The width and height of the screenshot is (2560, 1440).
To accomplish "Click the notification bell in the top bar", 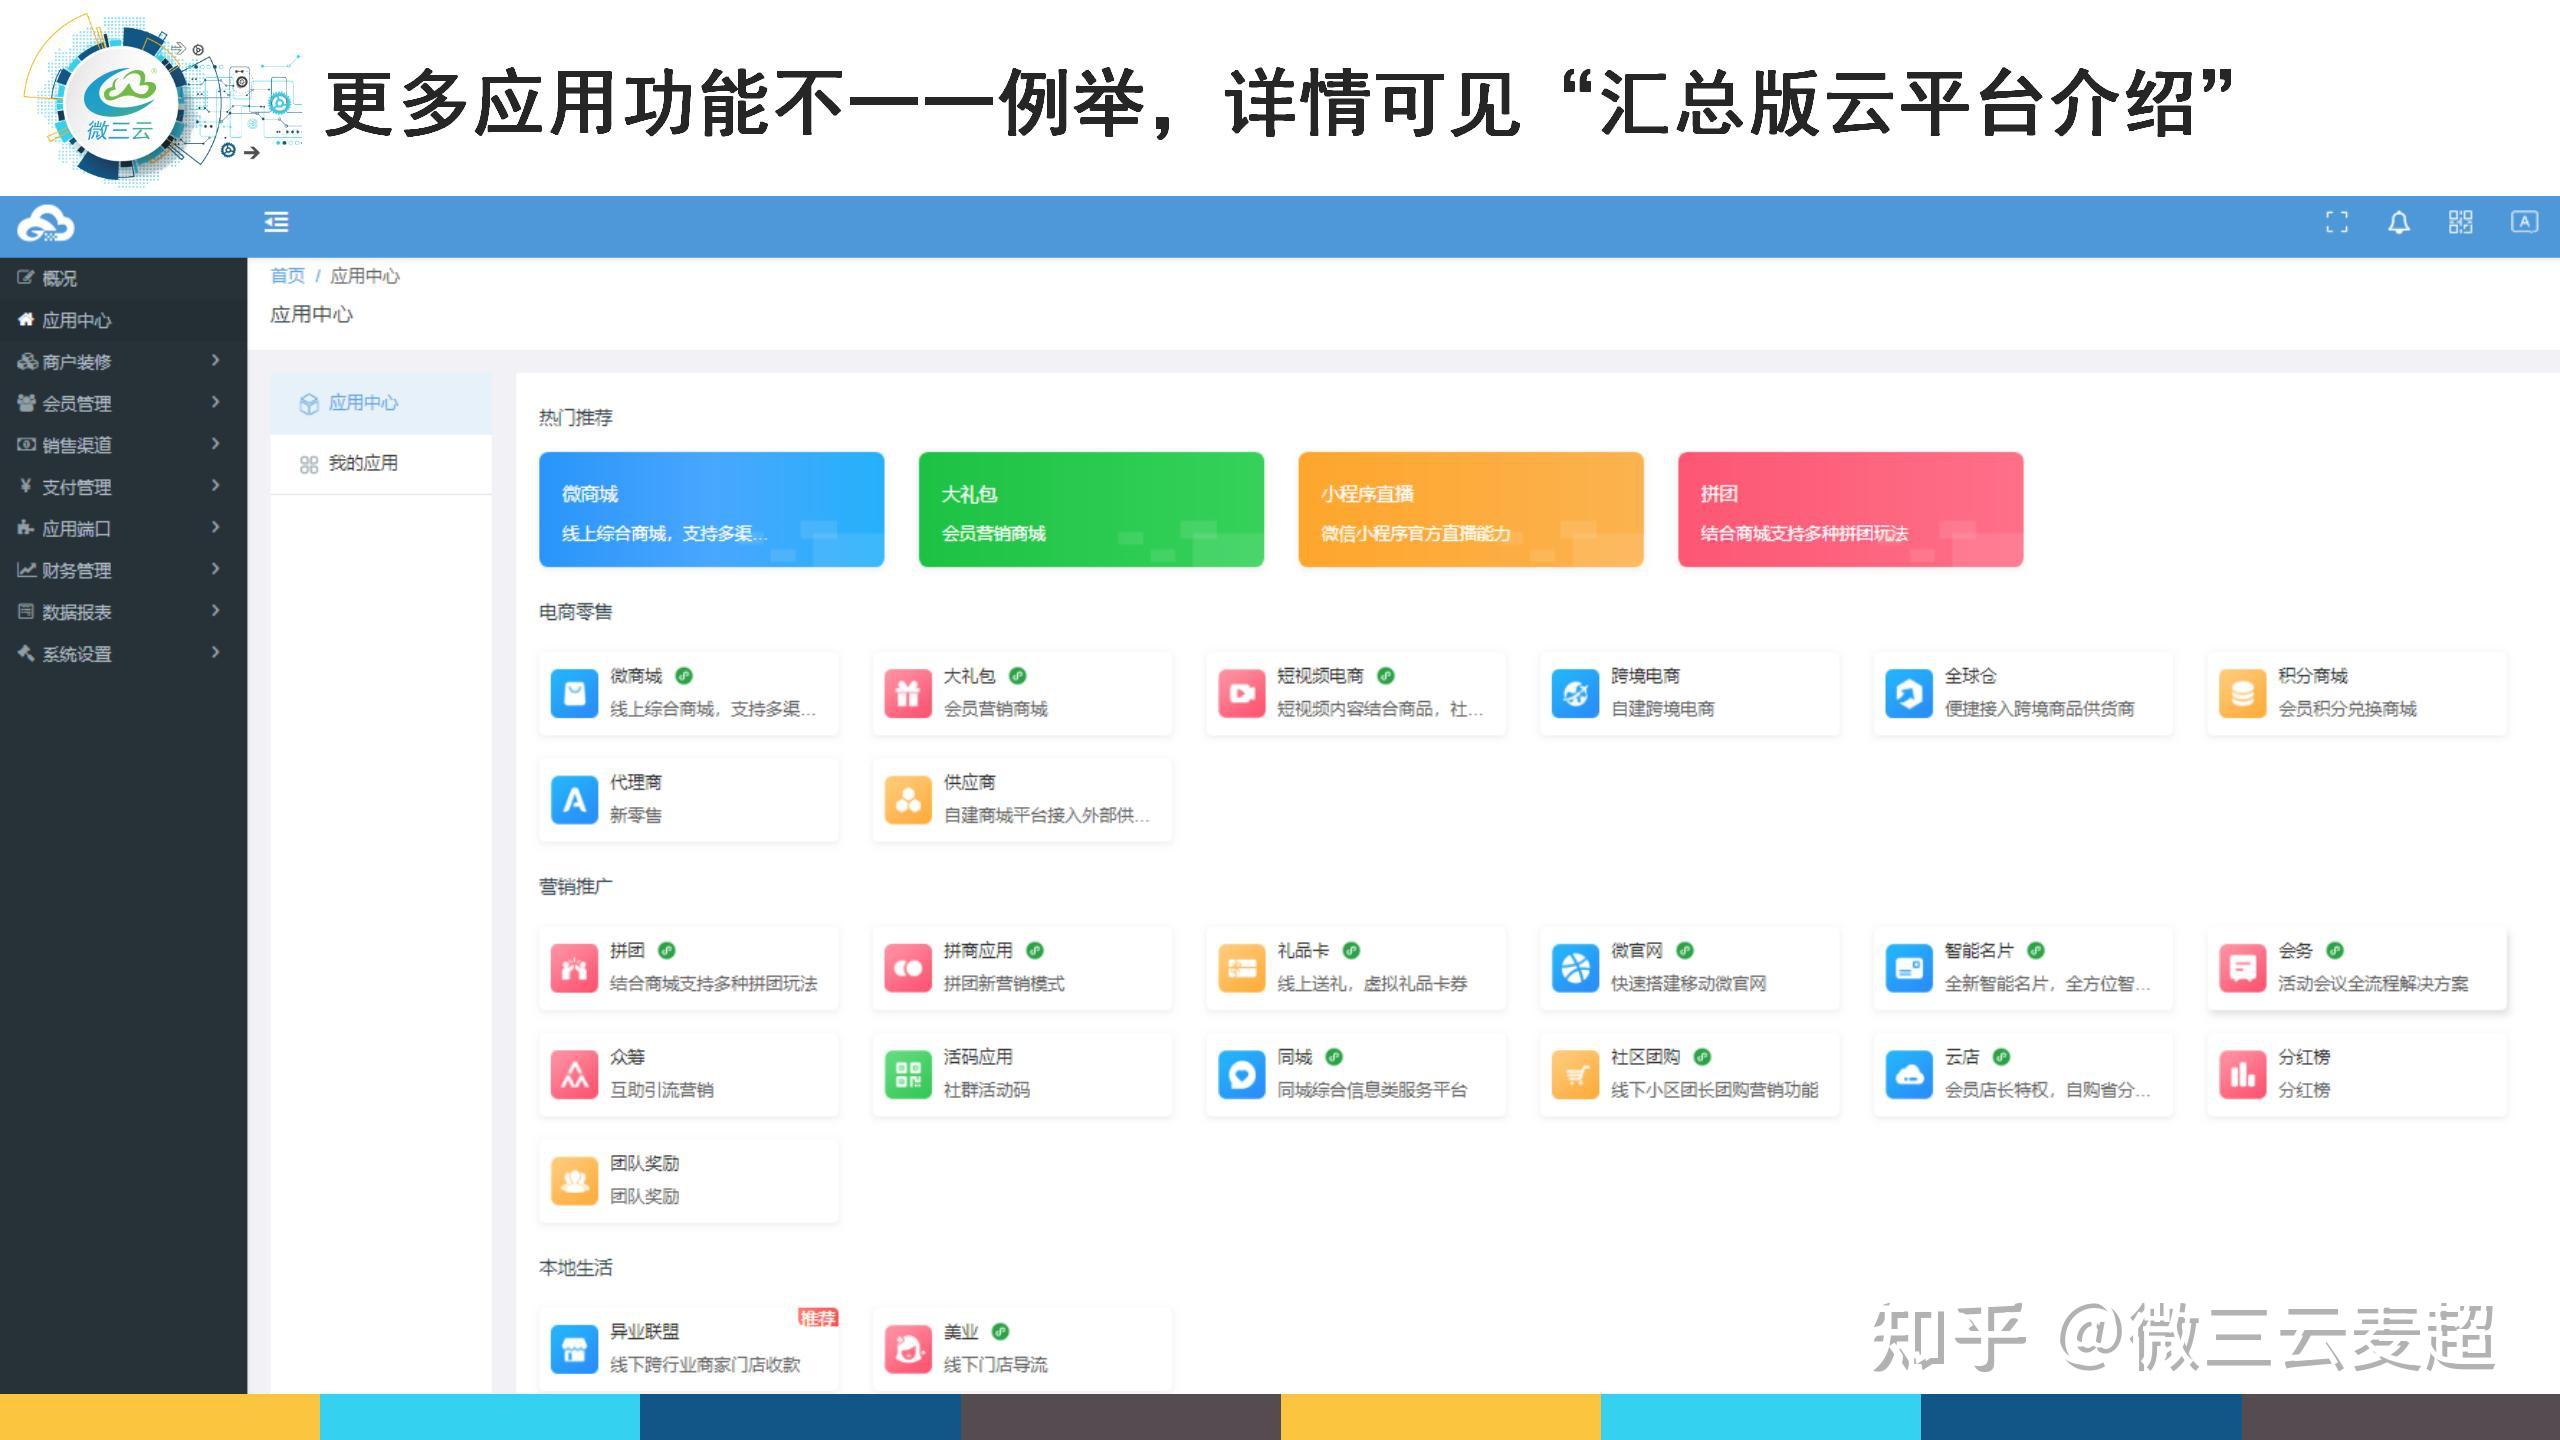I will click(x=2398, y=224).
